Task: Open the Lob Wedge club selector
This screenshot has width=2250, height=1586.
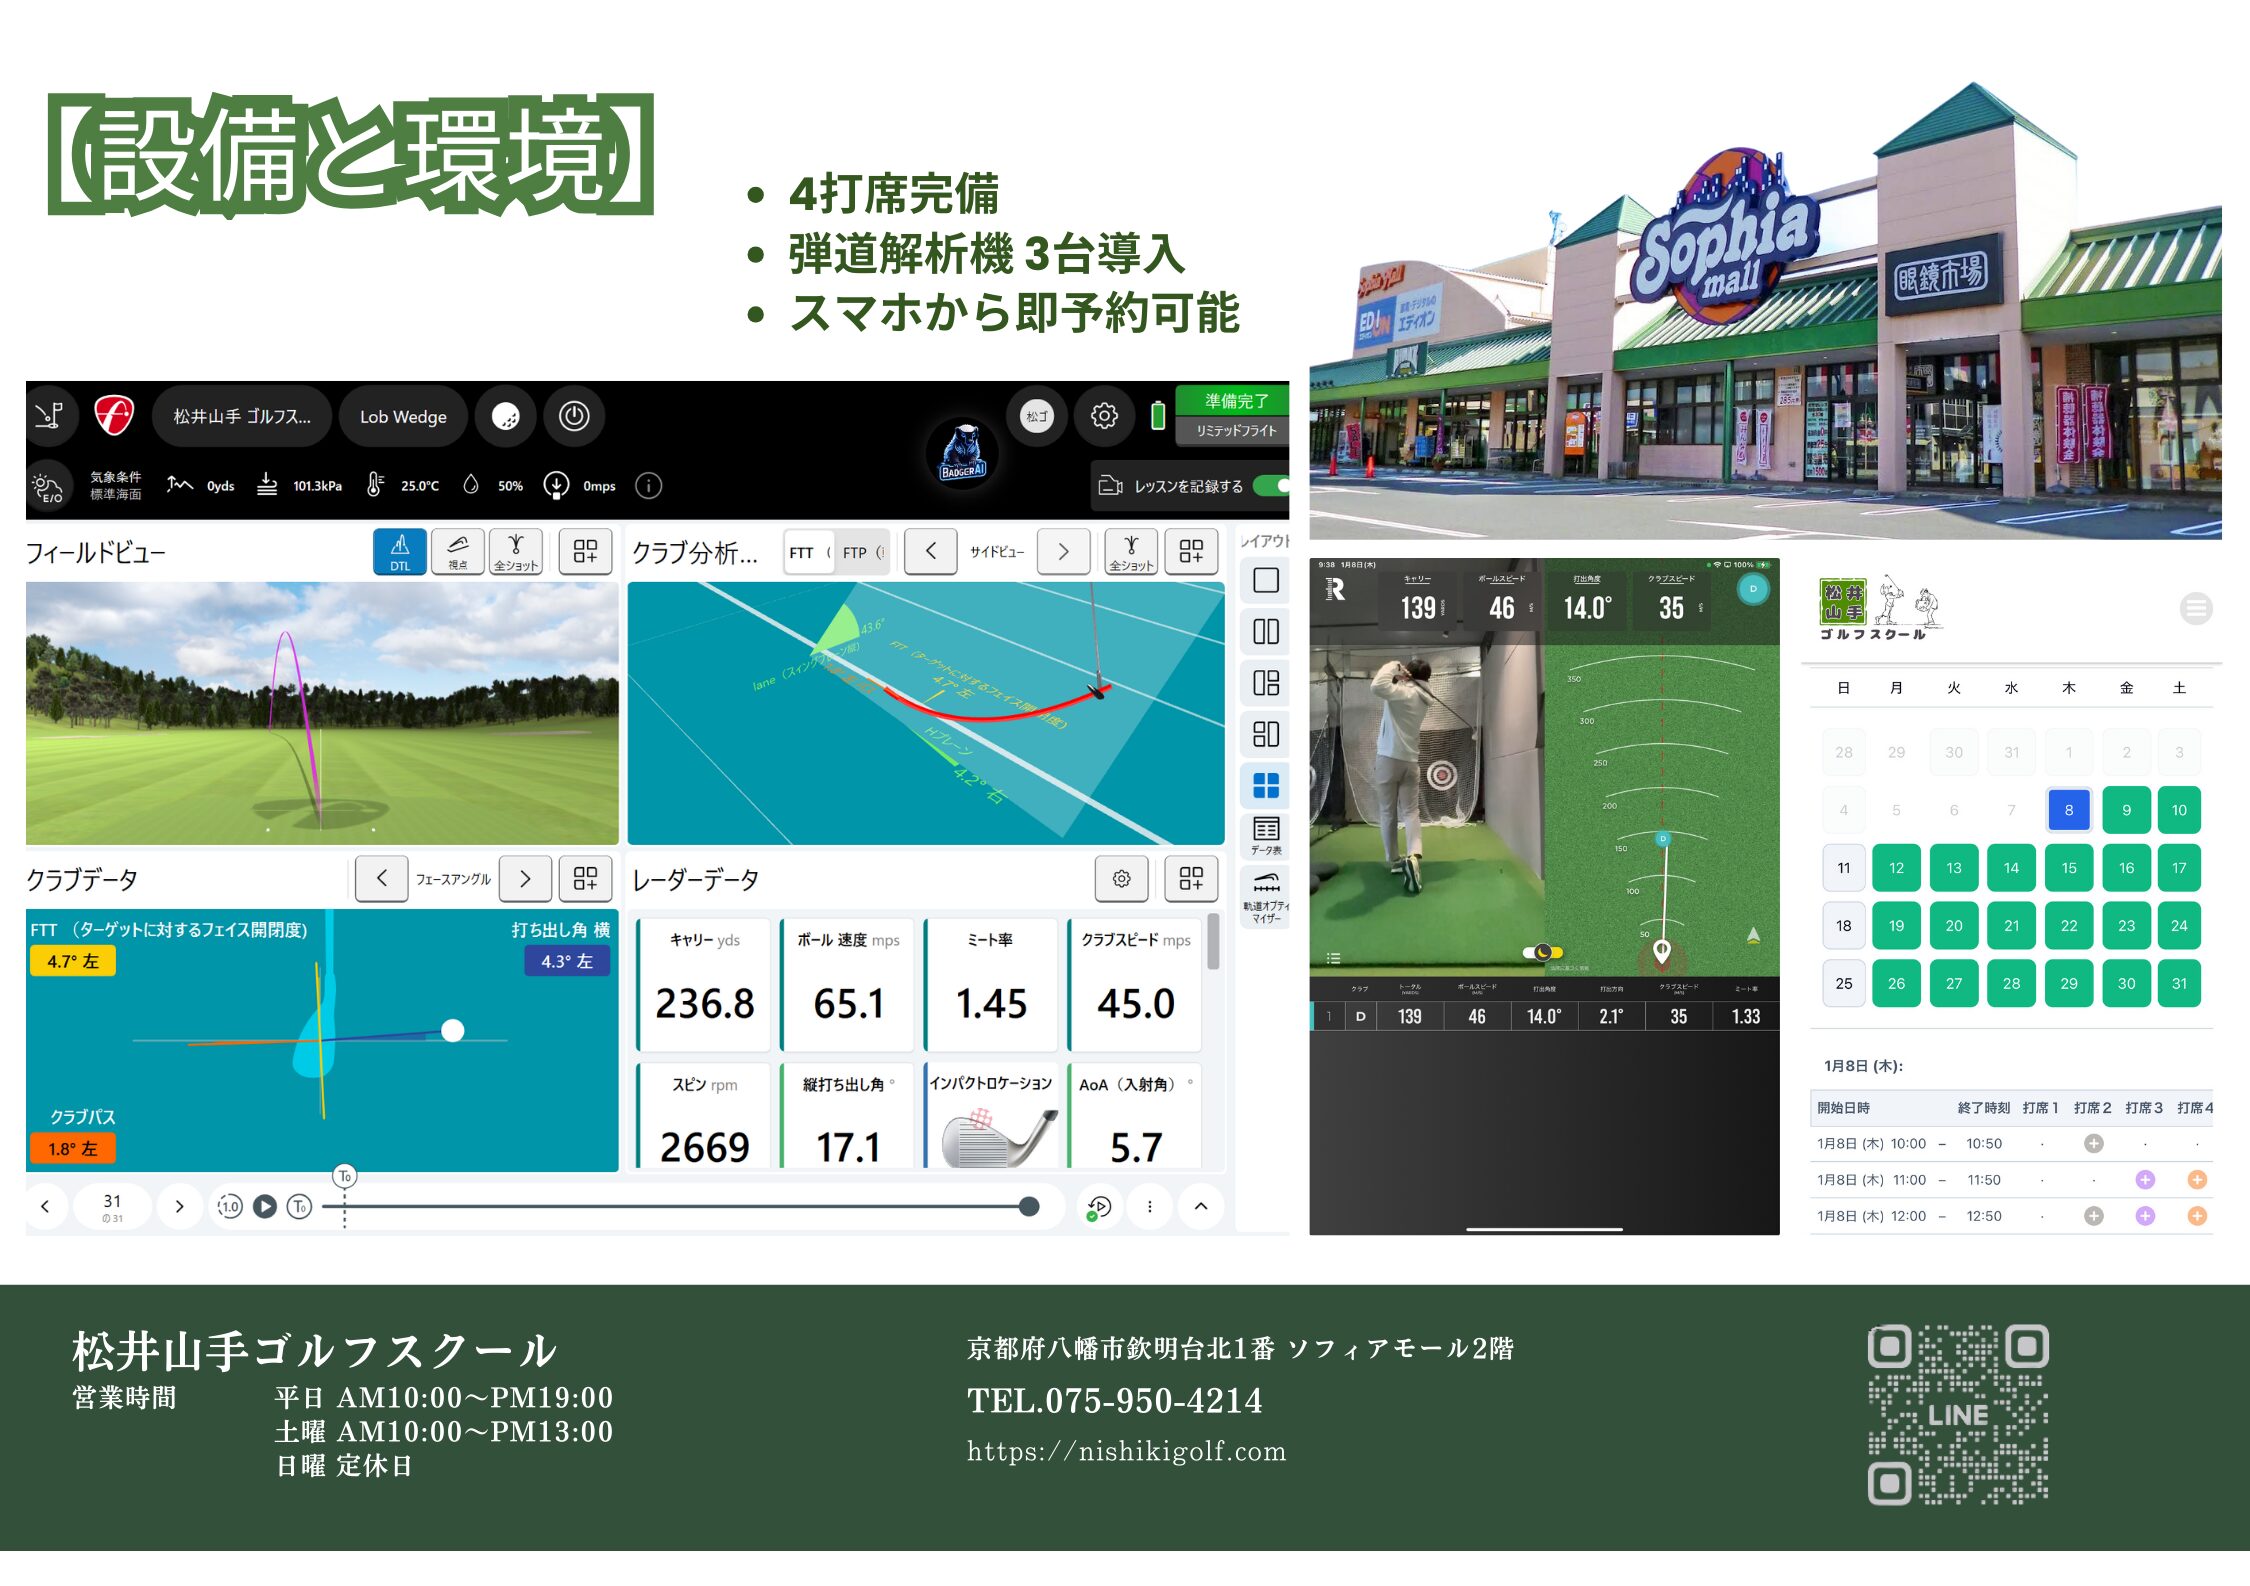Action: click(x=403, y=417)
